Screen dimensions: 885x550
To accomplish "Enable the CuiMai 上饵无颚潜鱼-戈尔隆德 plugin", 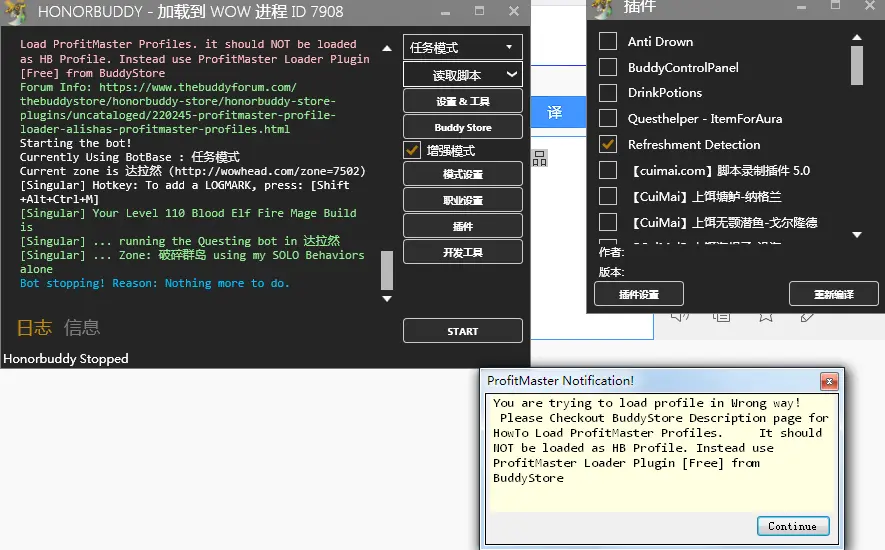I will pyautogui.click(x=608, y=222).
